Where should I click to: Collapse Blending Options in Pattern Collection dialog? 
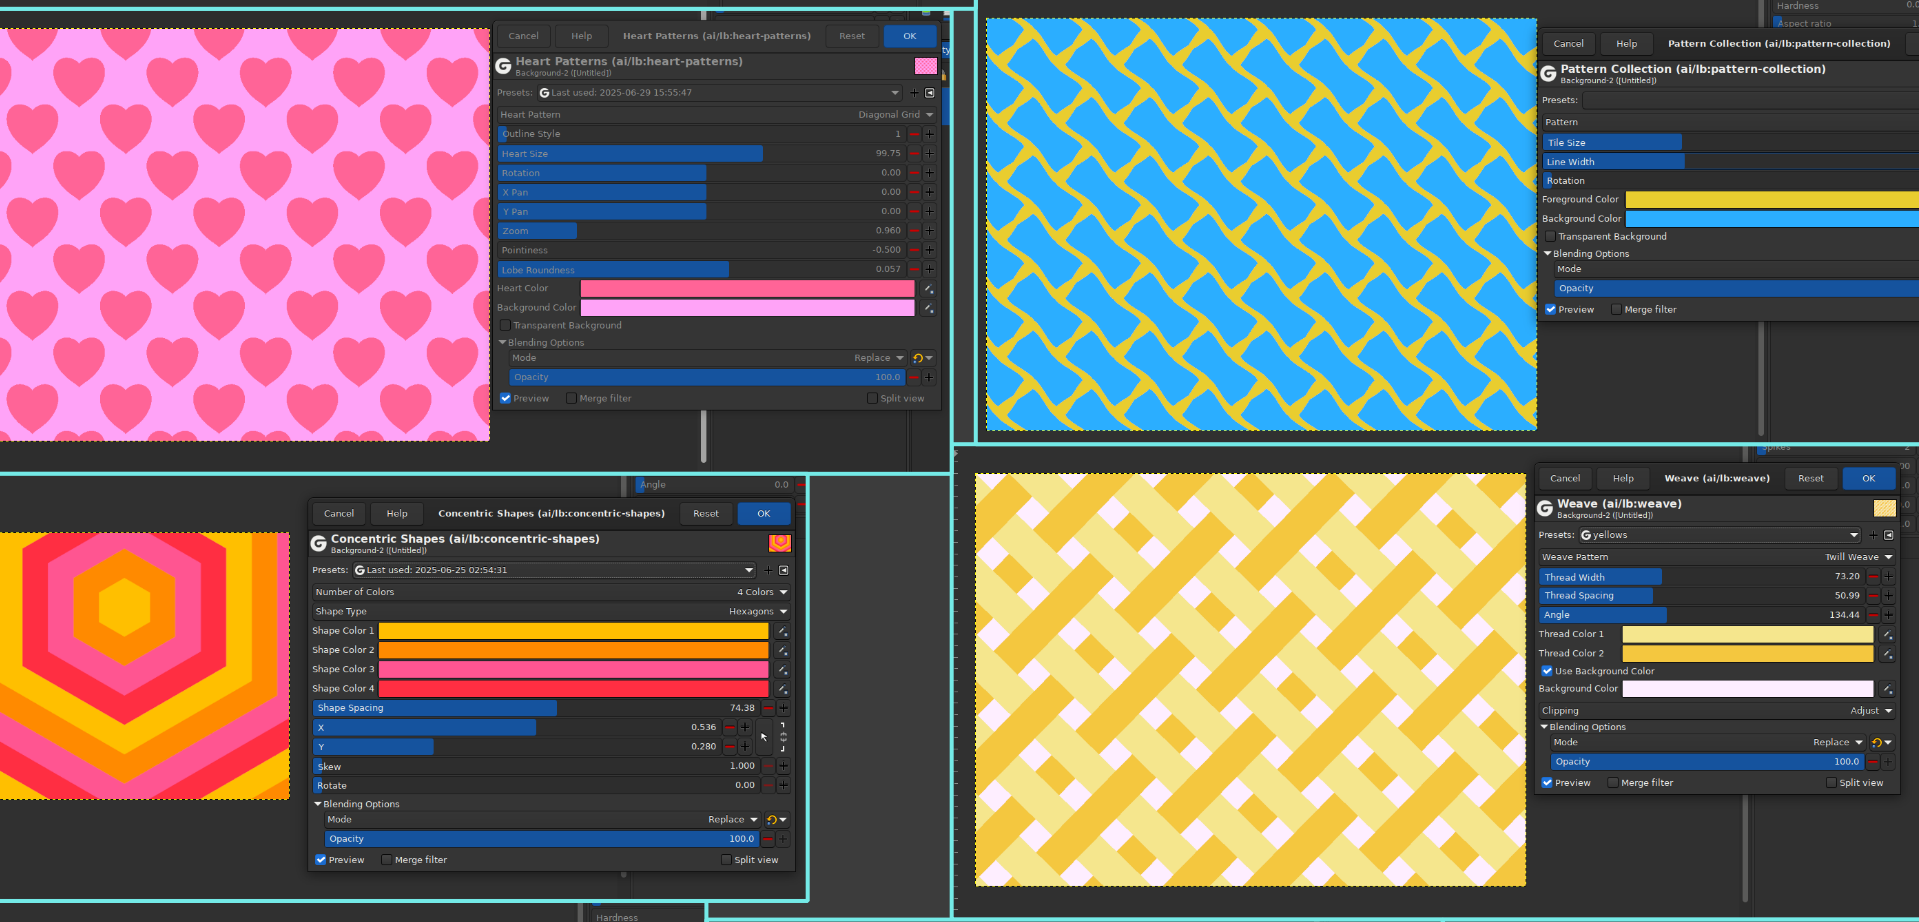click(x=1548, y=254)
